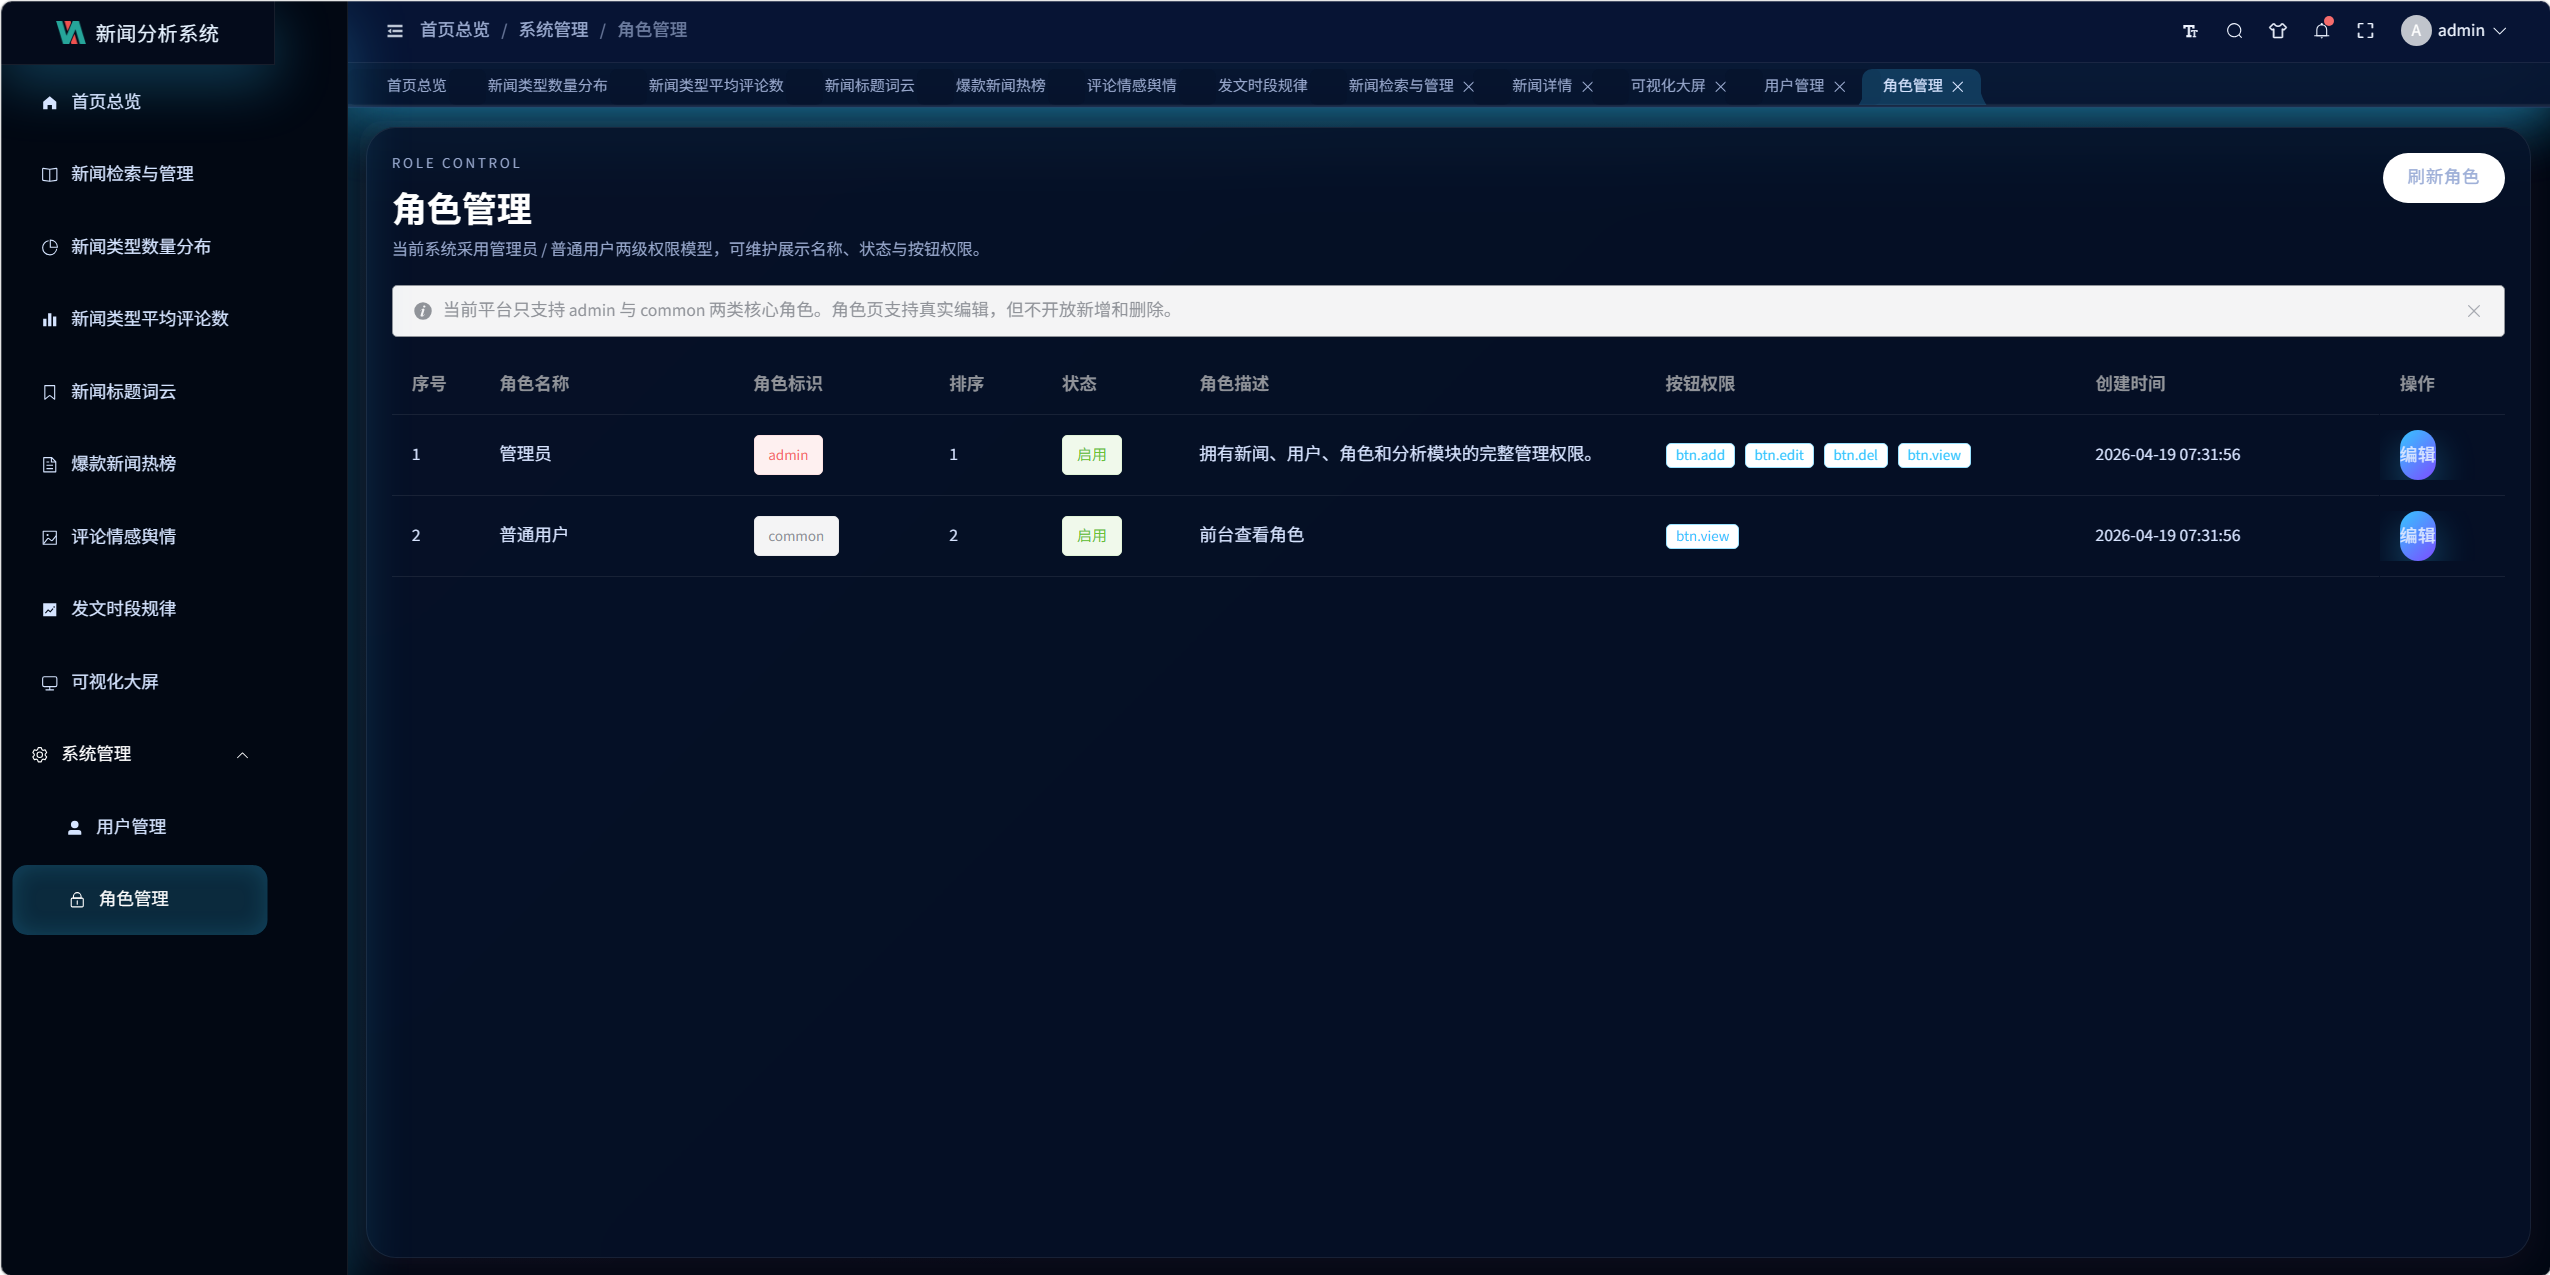Open the notification bell
This screenshot has width=2550, height=1275.
(x=2321, y=31)
